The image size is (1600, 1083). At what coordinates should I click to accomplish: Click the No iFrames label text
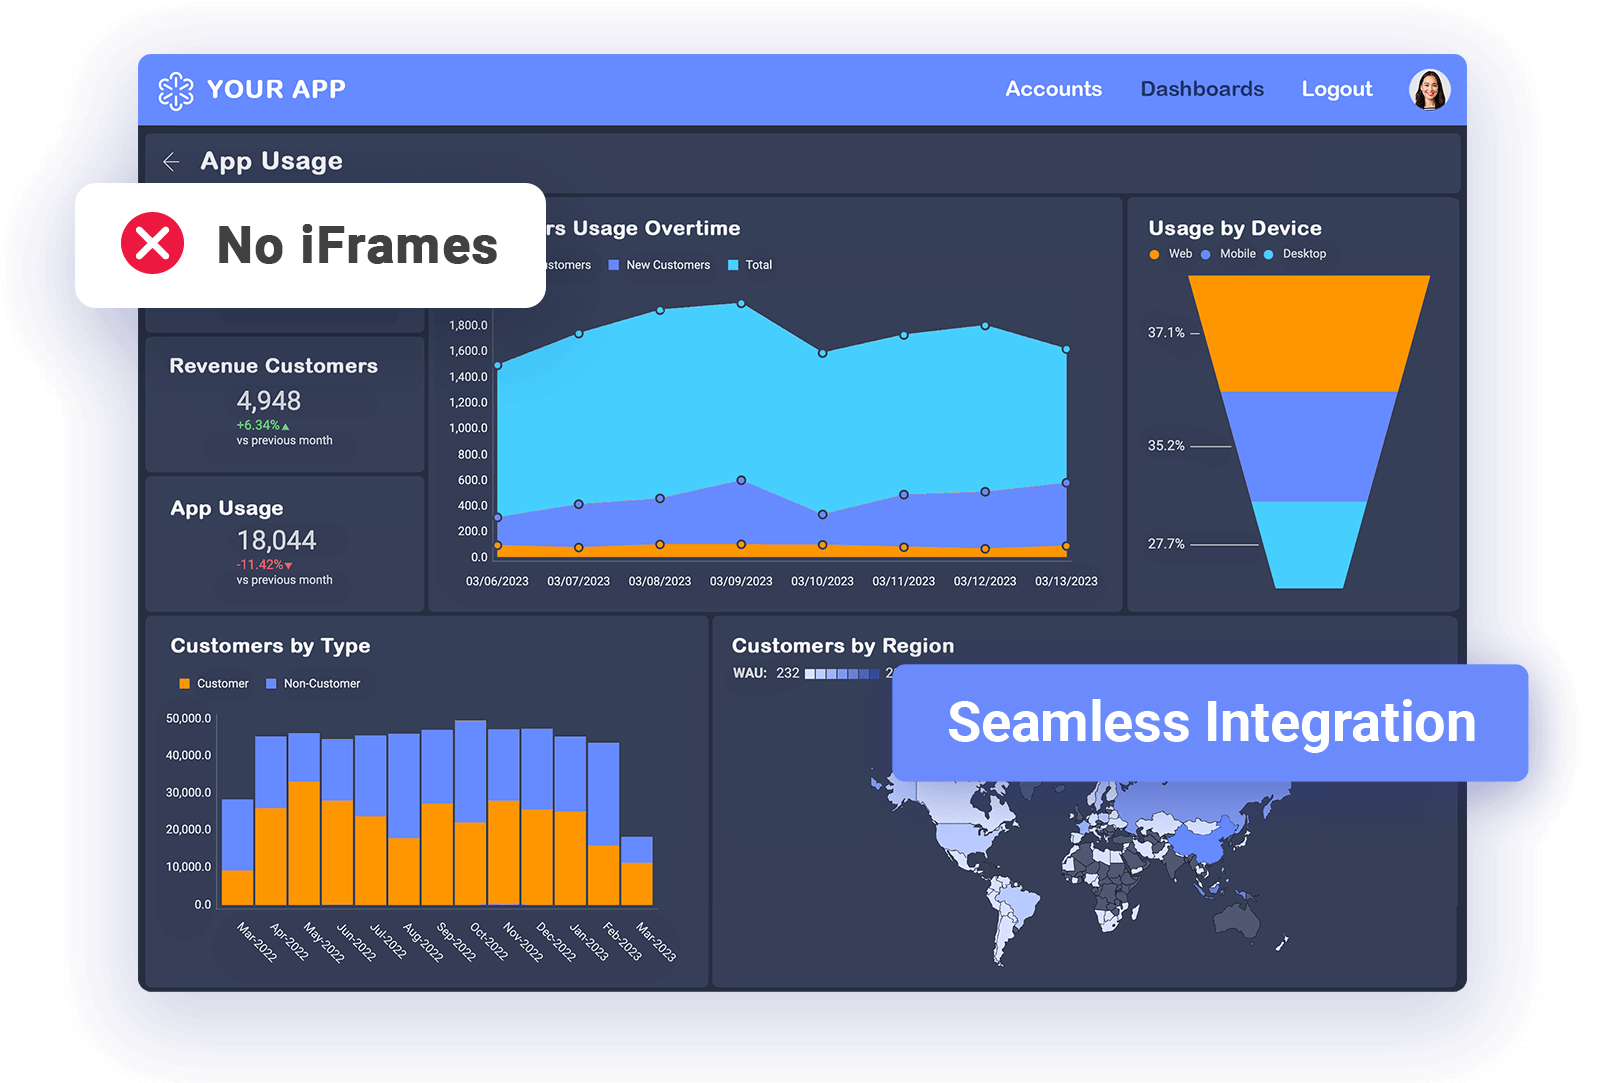tap(357, 245)
